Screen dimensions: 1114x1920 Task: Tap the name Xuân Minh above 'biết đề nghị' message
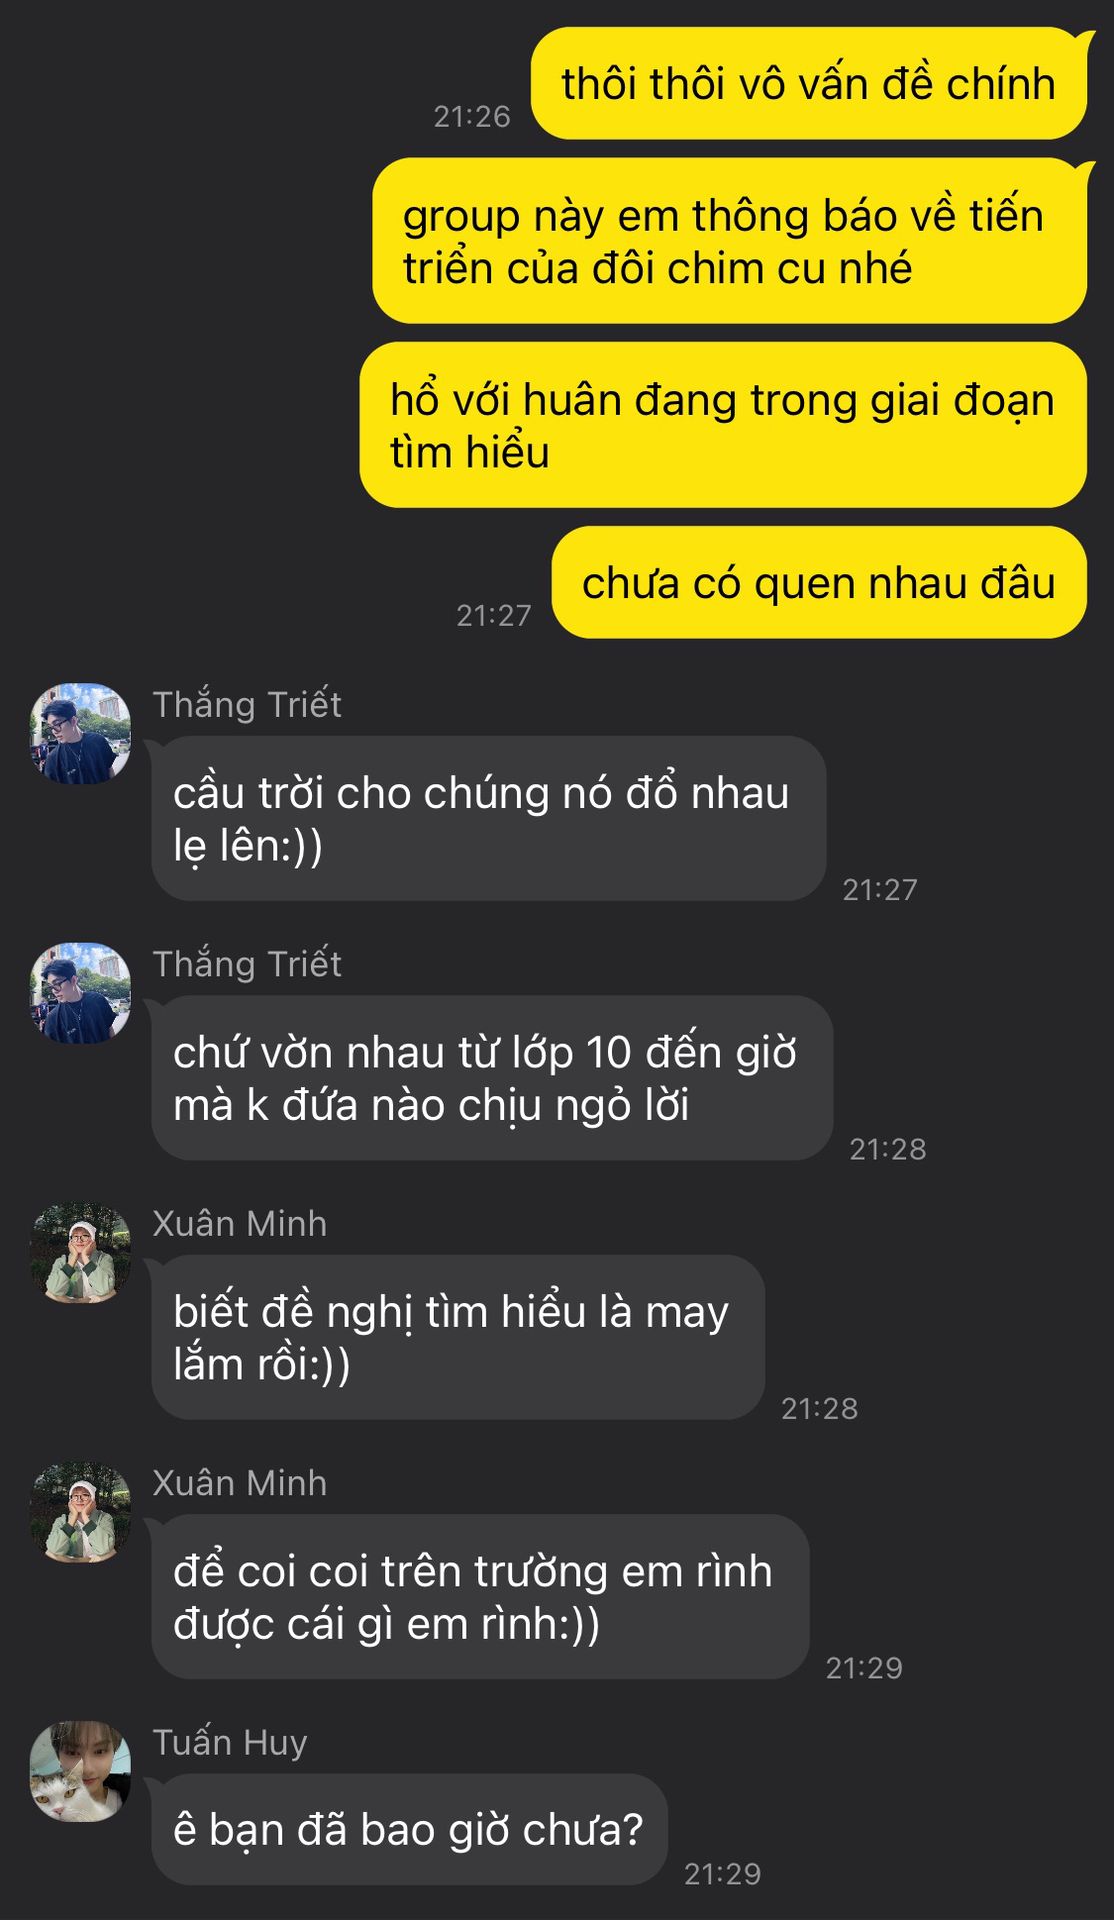pyautogui.click(x=240, y=1224)
